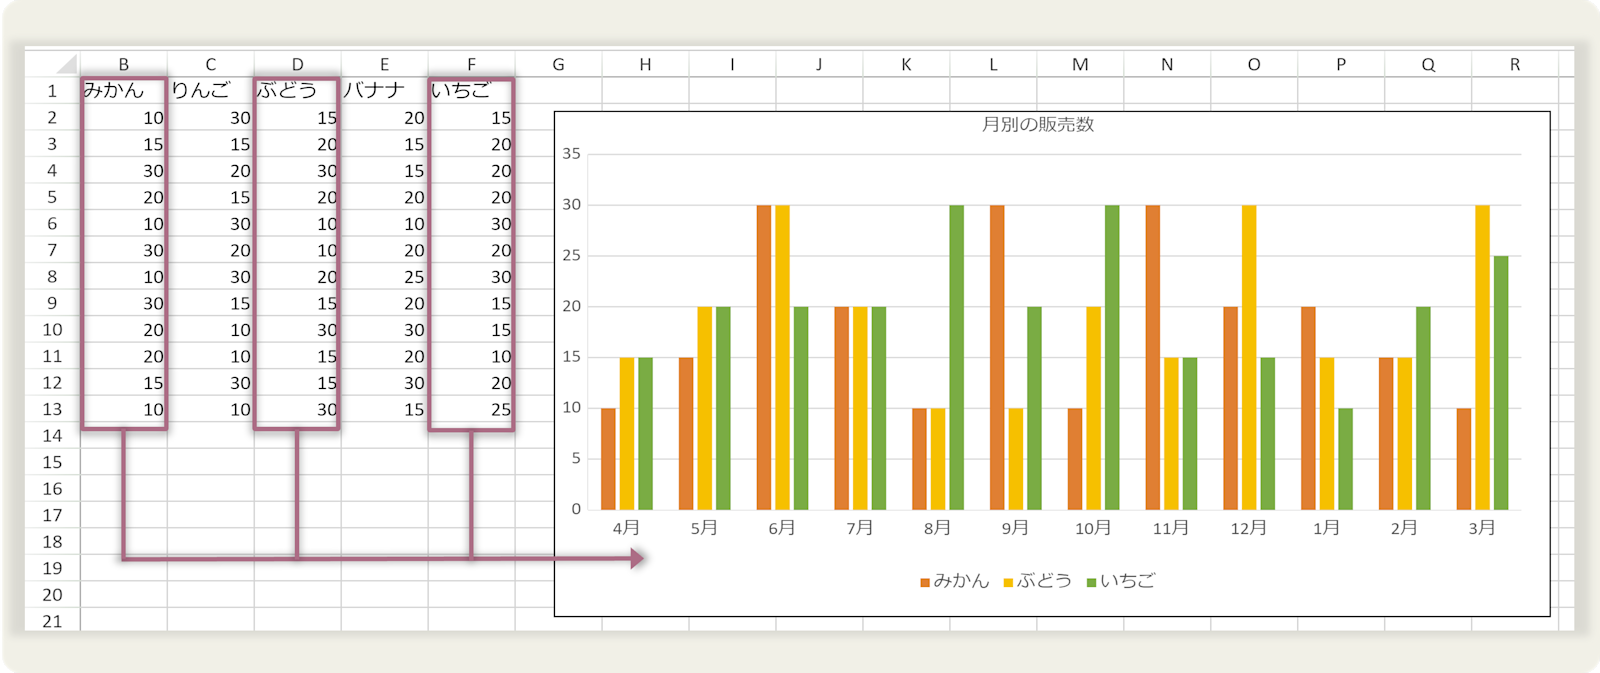Select the バナナ cell showing 25 in row 8

pos(384,276)
